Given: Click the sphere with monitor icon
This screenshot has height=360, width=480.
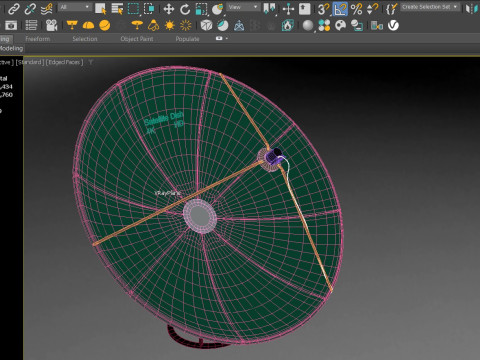Looking at the screenshot, I should [357, 25].
